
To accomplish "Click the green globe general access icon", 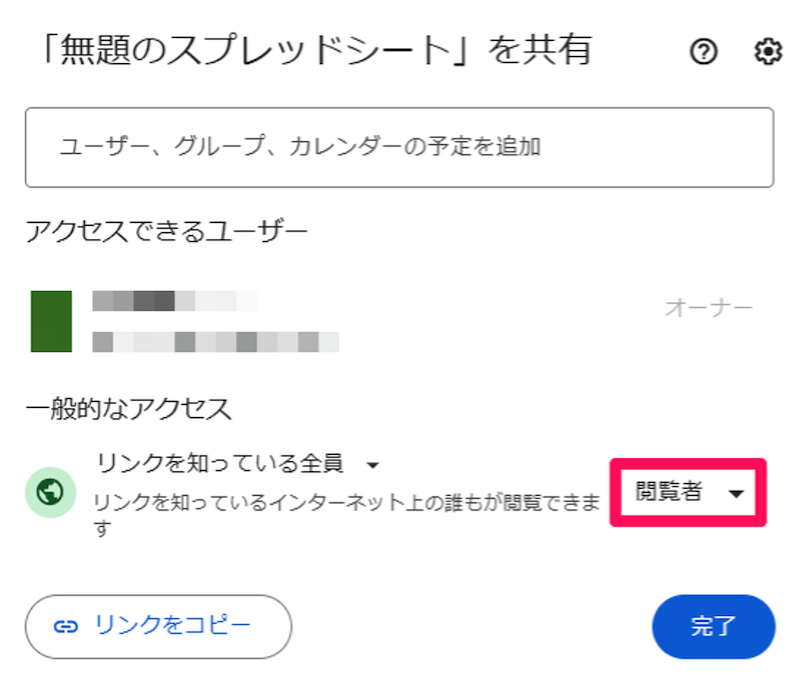I will coord(50,491).
